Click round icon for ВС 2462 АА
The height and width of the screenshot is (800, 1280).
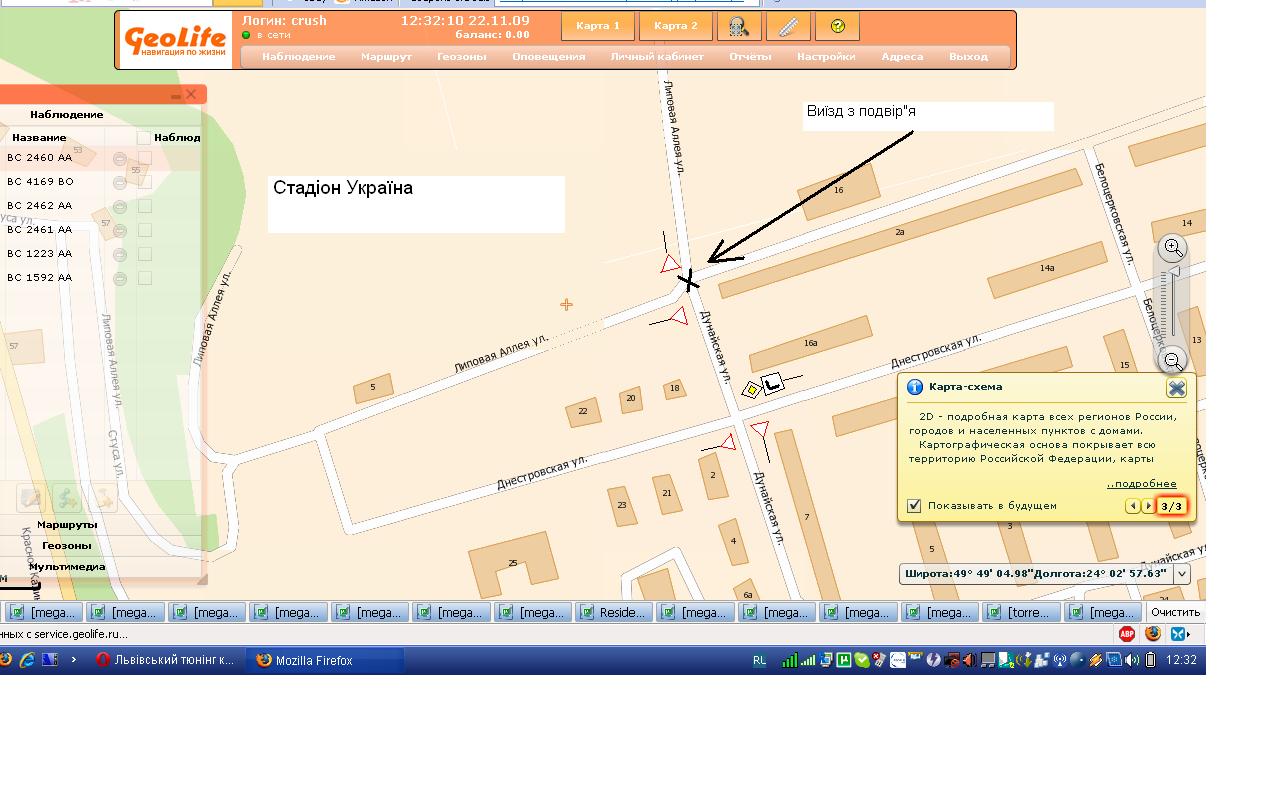pos(120,206)
